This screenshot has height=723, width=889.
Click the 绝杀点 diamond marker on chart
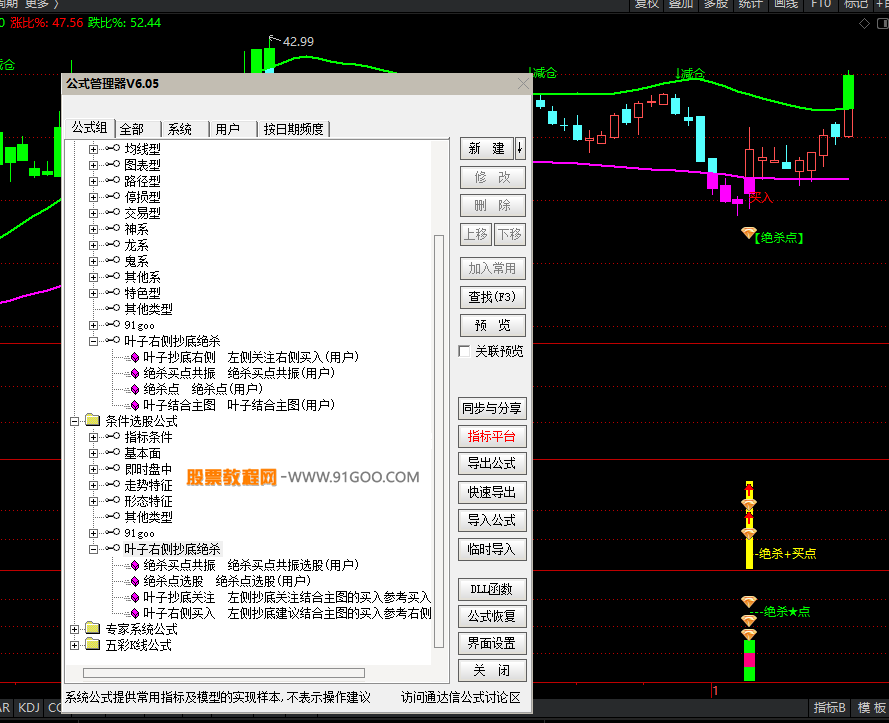pos(748,233)
